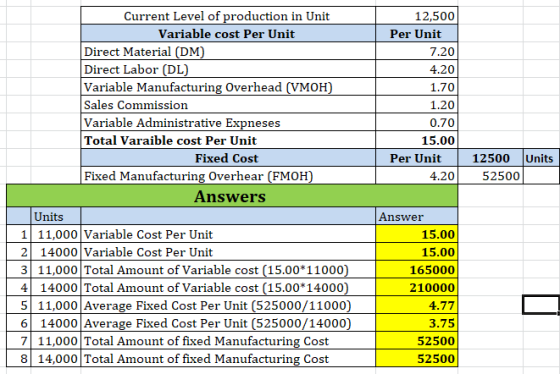Select the 165000 answer cell
560x374 pixels.
(416, 269)
